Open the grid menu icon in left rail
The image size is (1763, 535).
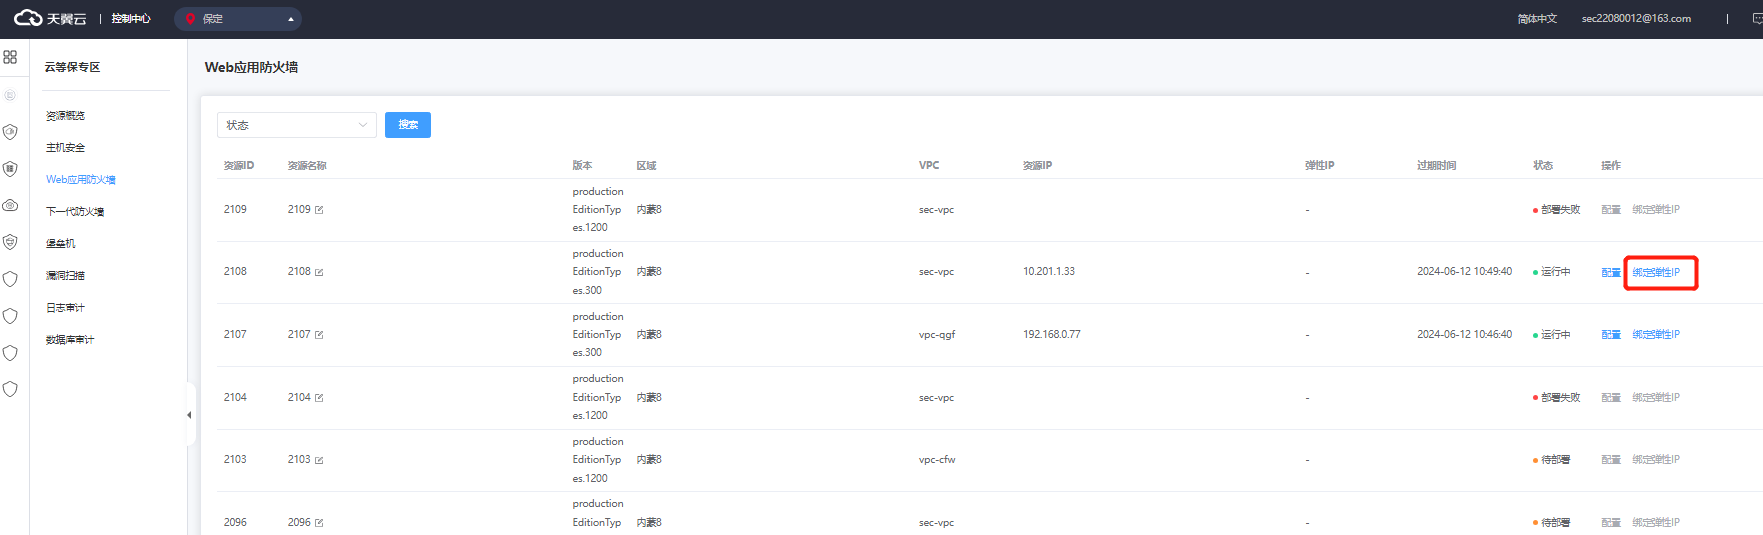click(x=10, y=57)
